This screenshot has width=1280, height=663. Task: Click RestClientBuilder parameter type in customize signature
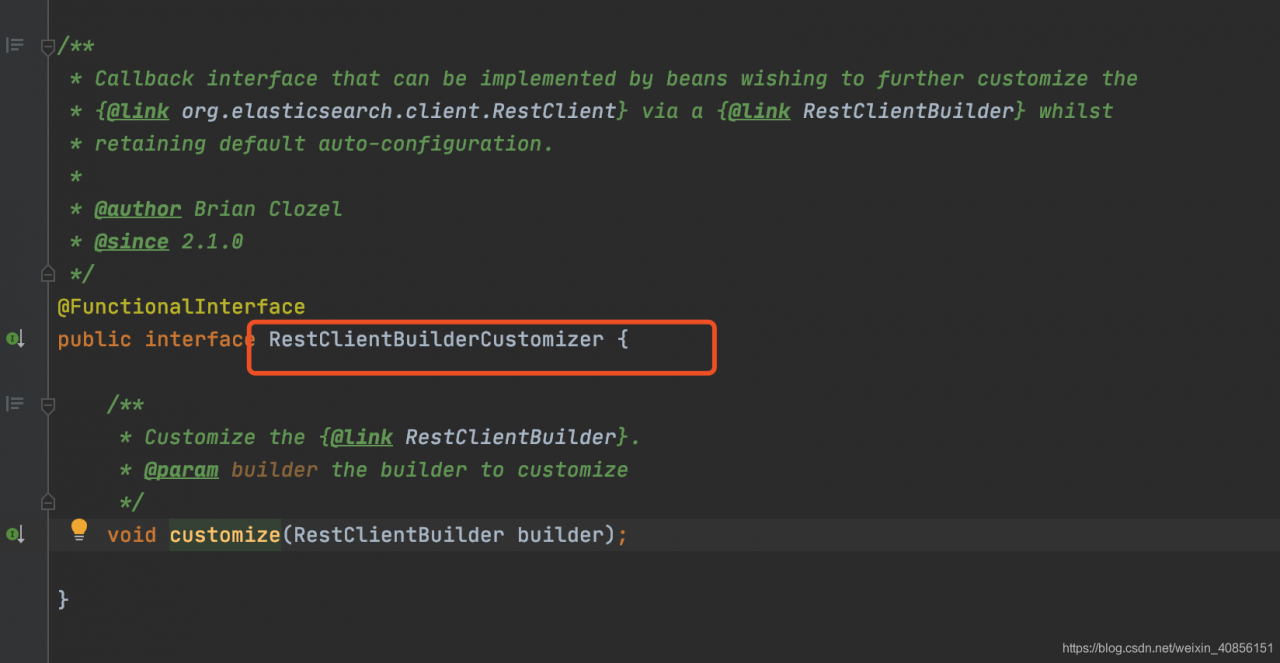coord(399,535)
